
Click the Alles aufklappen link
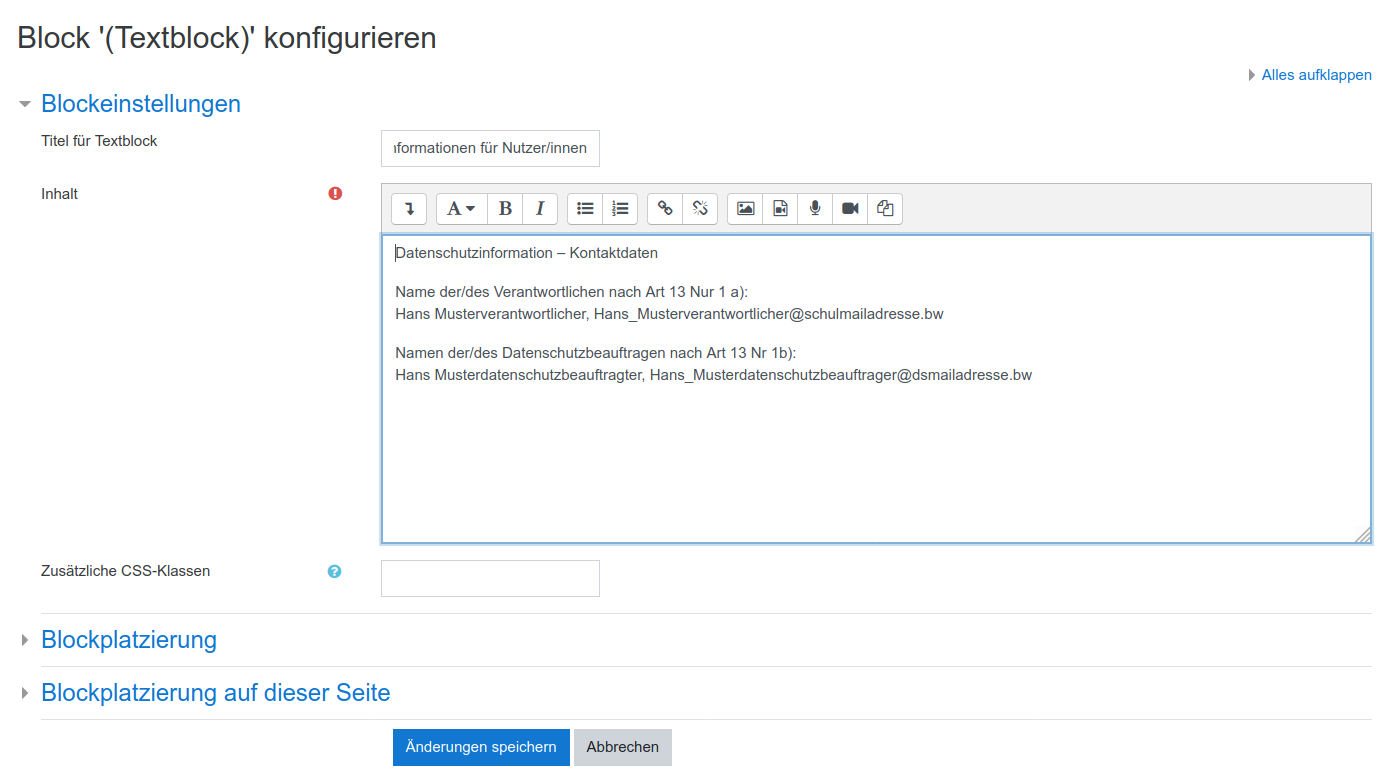click(1316, 75)
